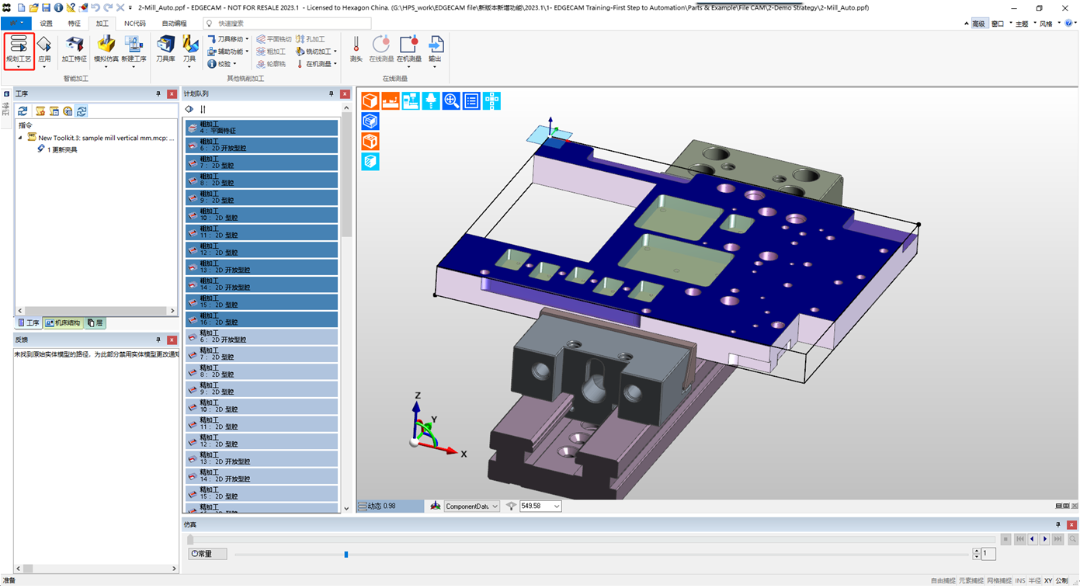Click the tool-down arrow icon in viewport toolbar
The width and height of the screenshot is (1080, 586).
(431, 101)
